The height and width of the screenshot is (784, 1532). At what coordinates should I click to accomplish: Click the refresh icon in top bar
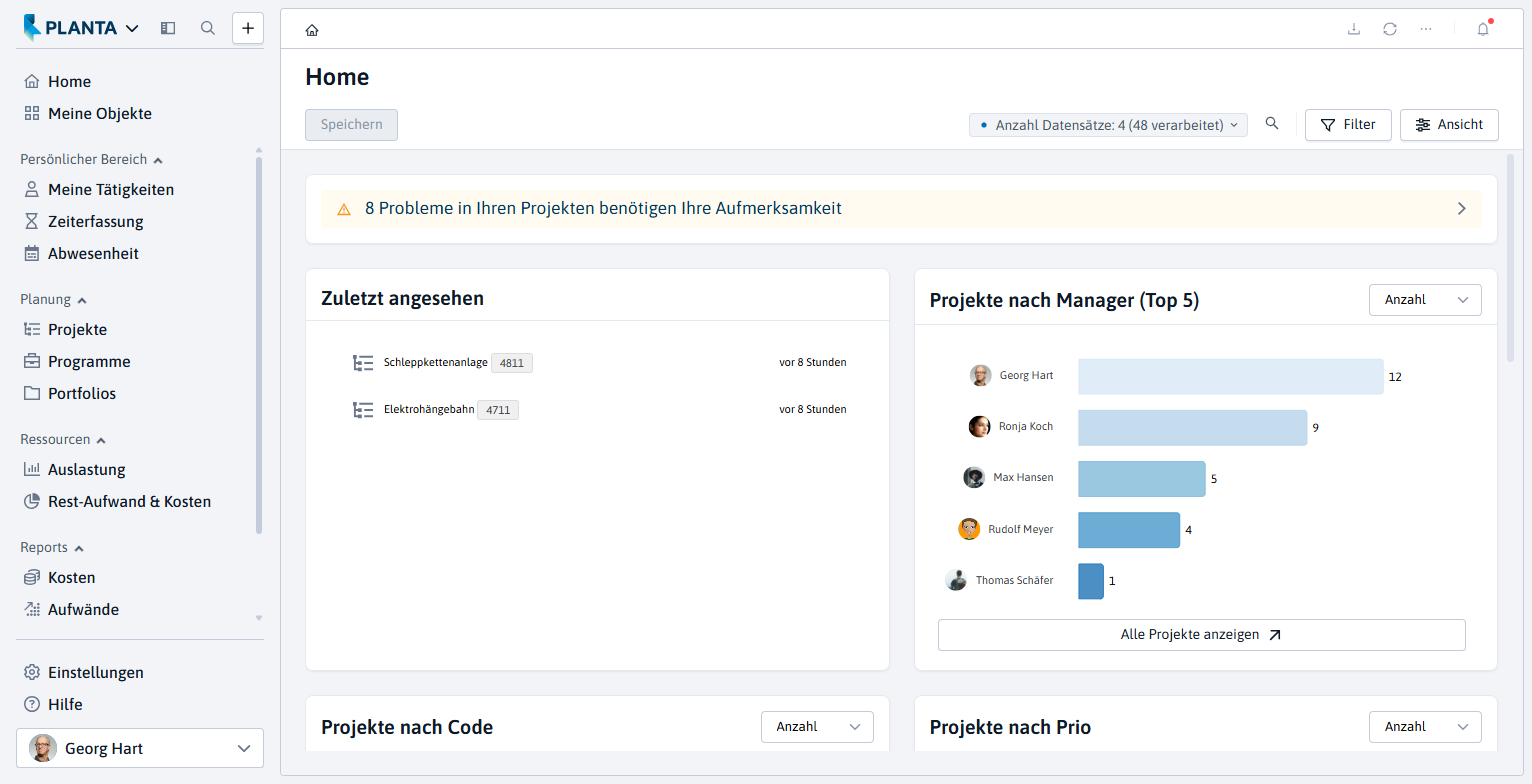(1390, 29)
